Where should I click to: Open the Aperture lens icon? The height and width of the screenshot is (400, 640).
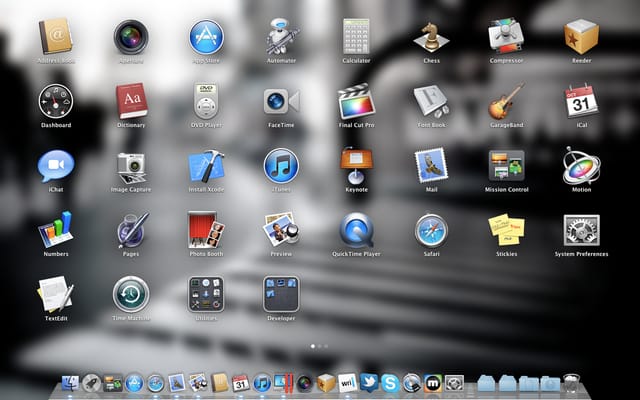131,37
